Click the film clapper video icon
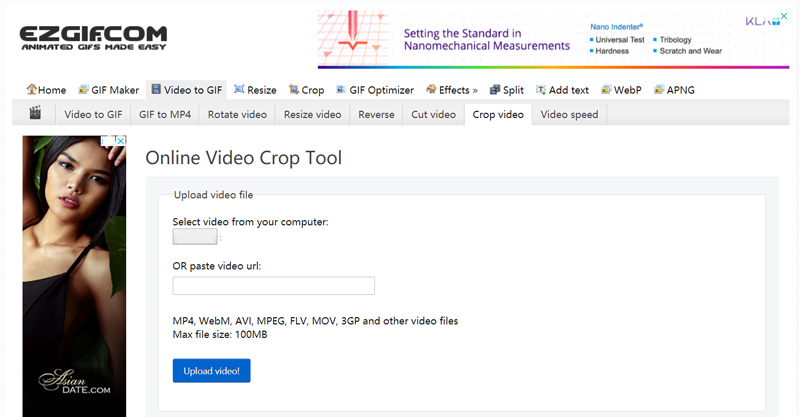The height and width of the screenshot is (417, 800). [36, 114]
